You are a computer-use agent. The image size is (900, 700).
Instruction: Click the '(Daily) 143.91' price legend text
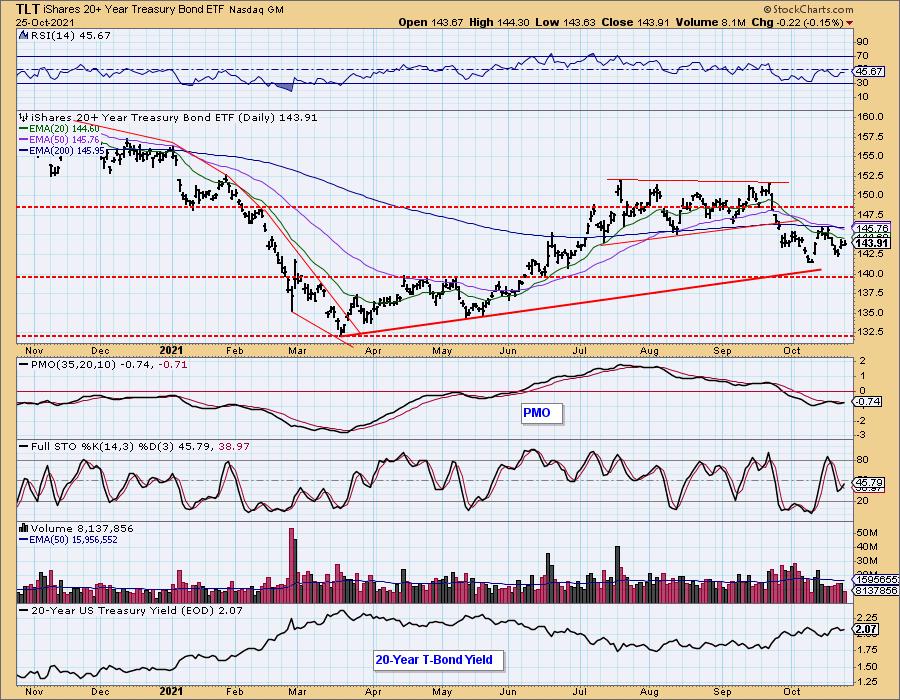277,117
